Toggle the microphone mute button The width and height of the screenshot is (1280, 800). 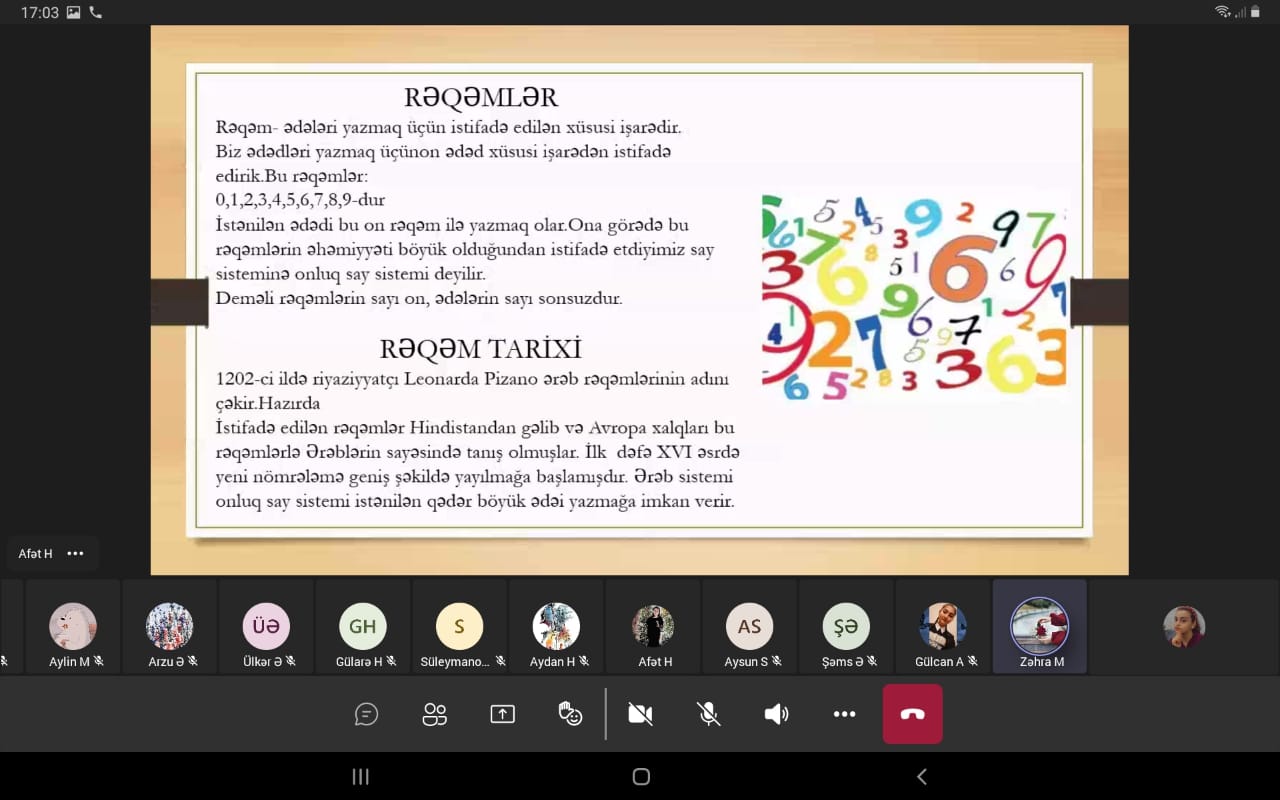[x=708, y=714]
